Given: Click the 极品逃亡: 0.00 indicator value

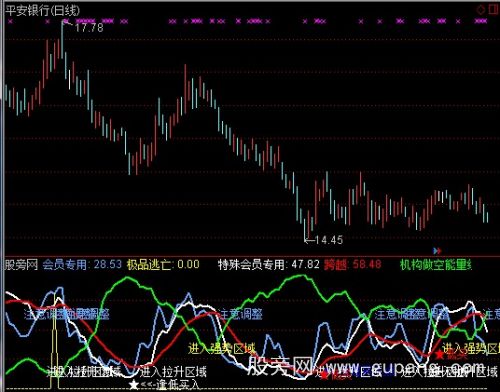Looking at the screenshot, I should pos(163,265).
